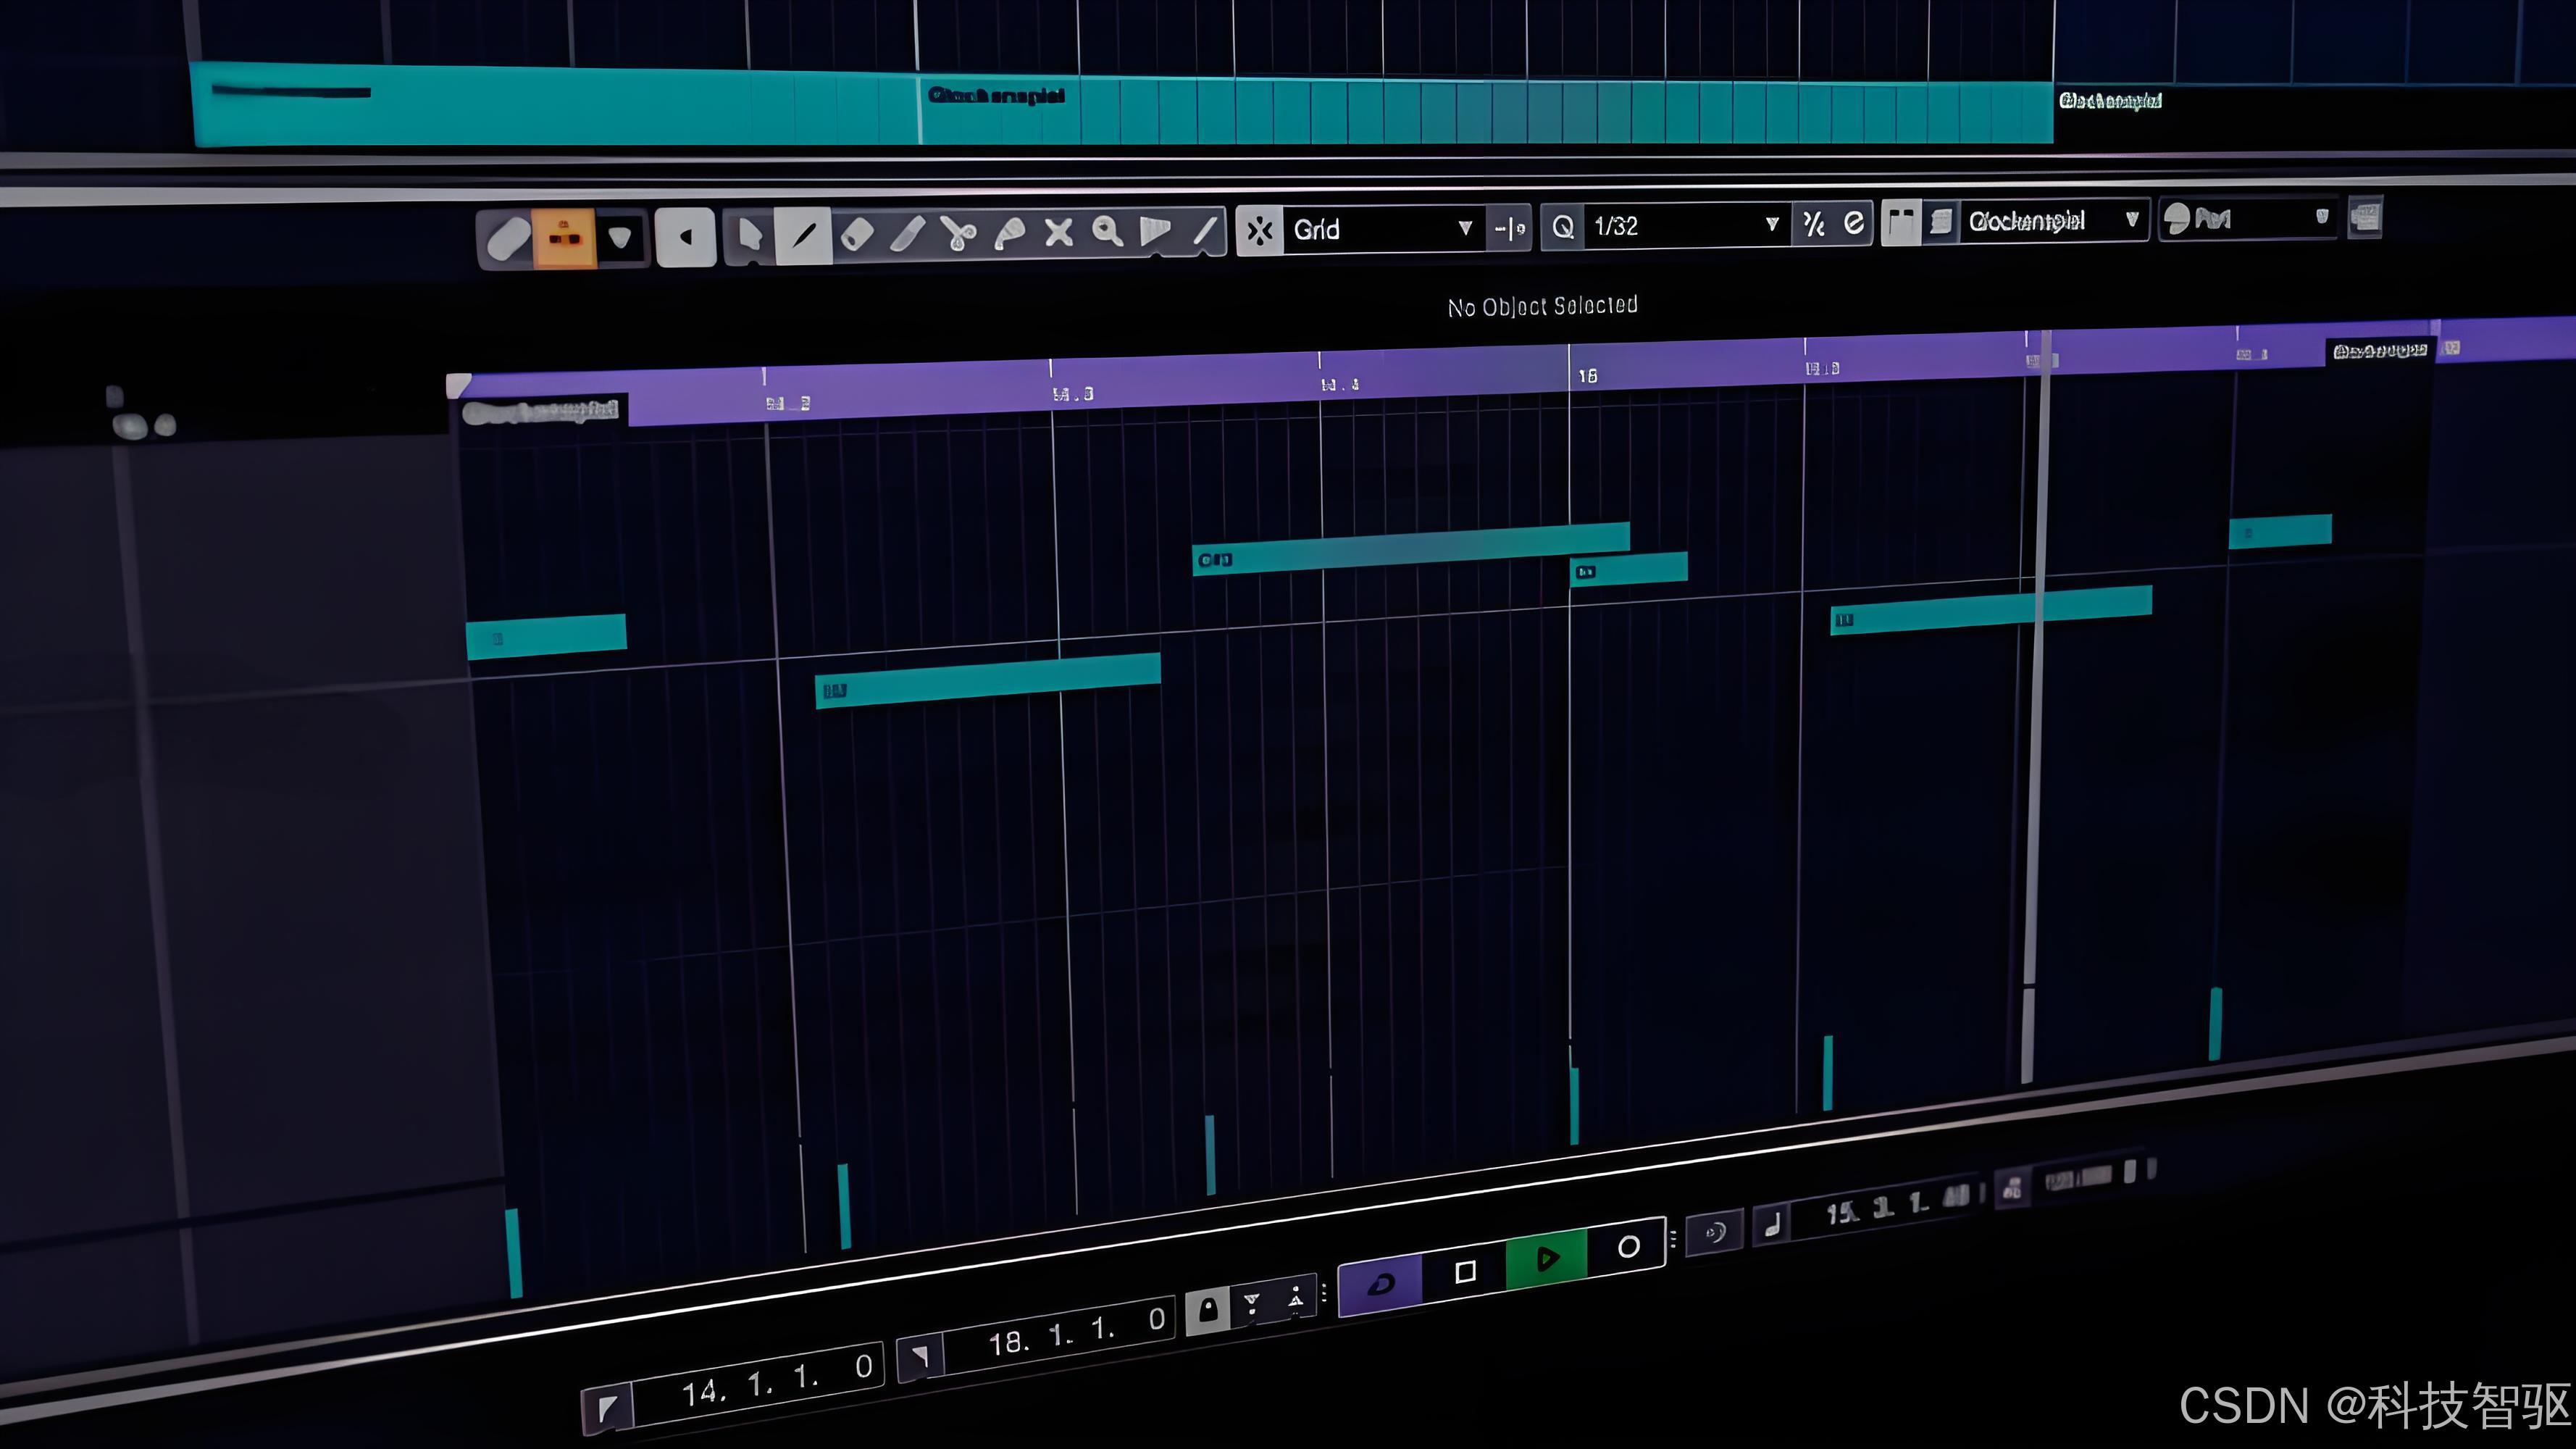The image size is (2576, 1449).
Task: Open the Grid snap type dropdown
Action: [x=1464, y=229]
